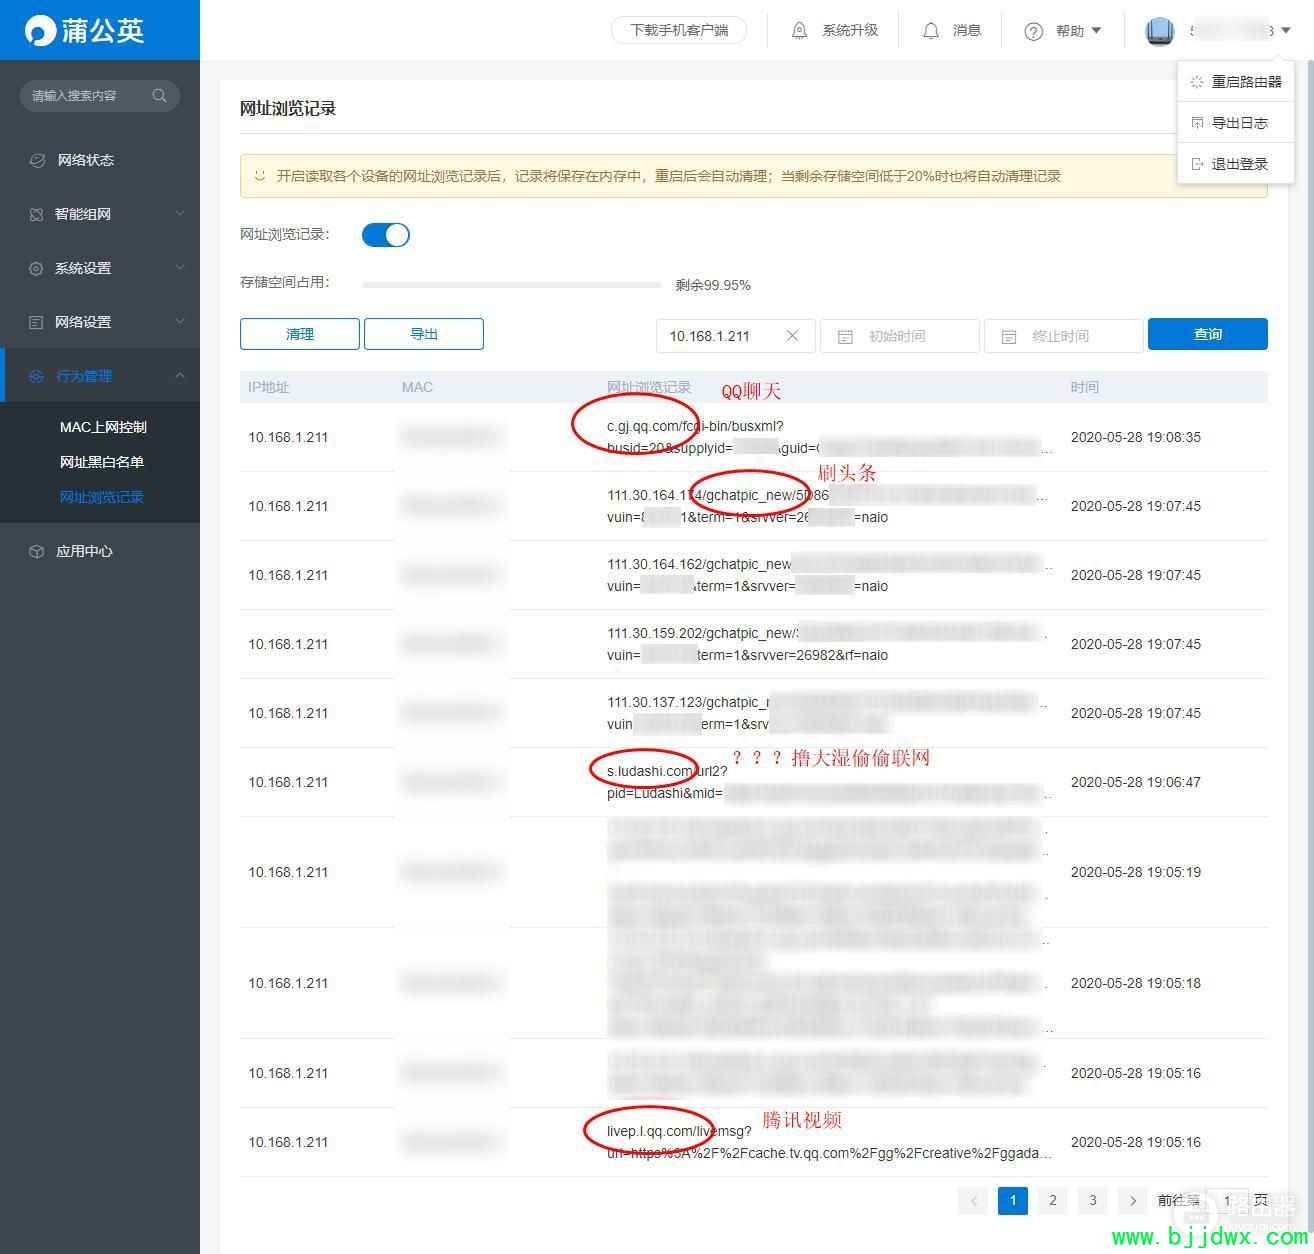Click the search magnifier icon in sidebar
This screenshot has width=1314, height=1254.
159,96
